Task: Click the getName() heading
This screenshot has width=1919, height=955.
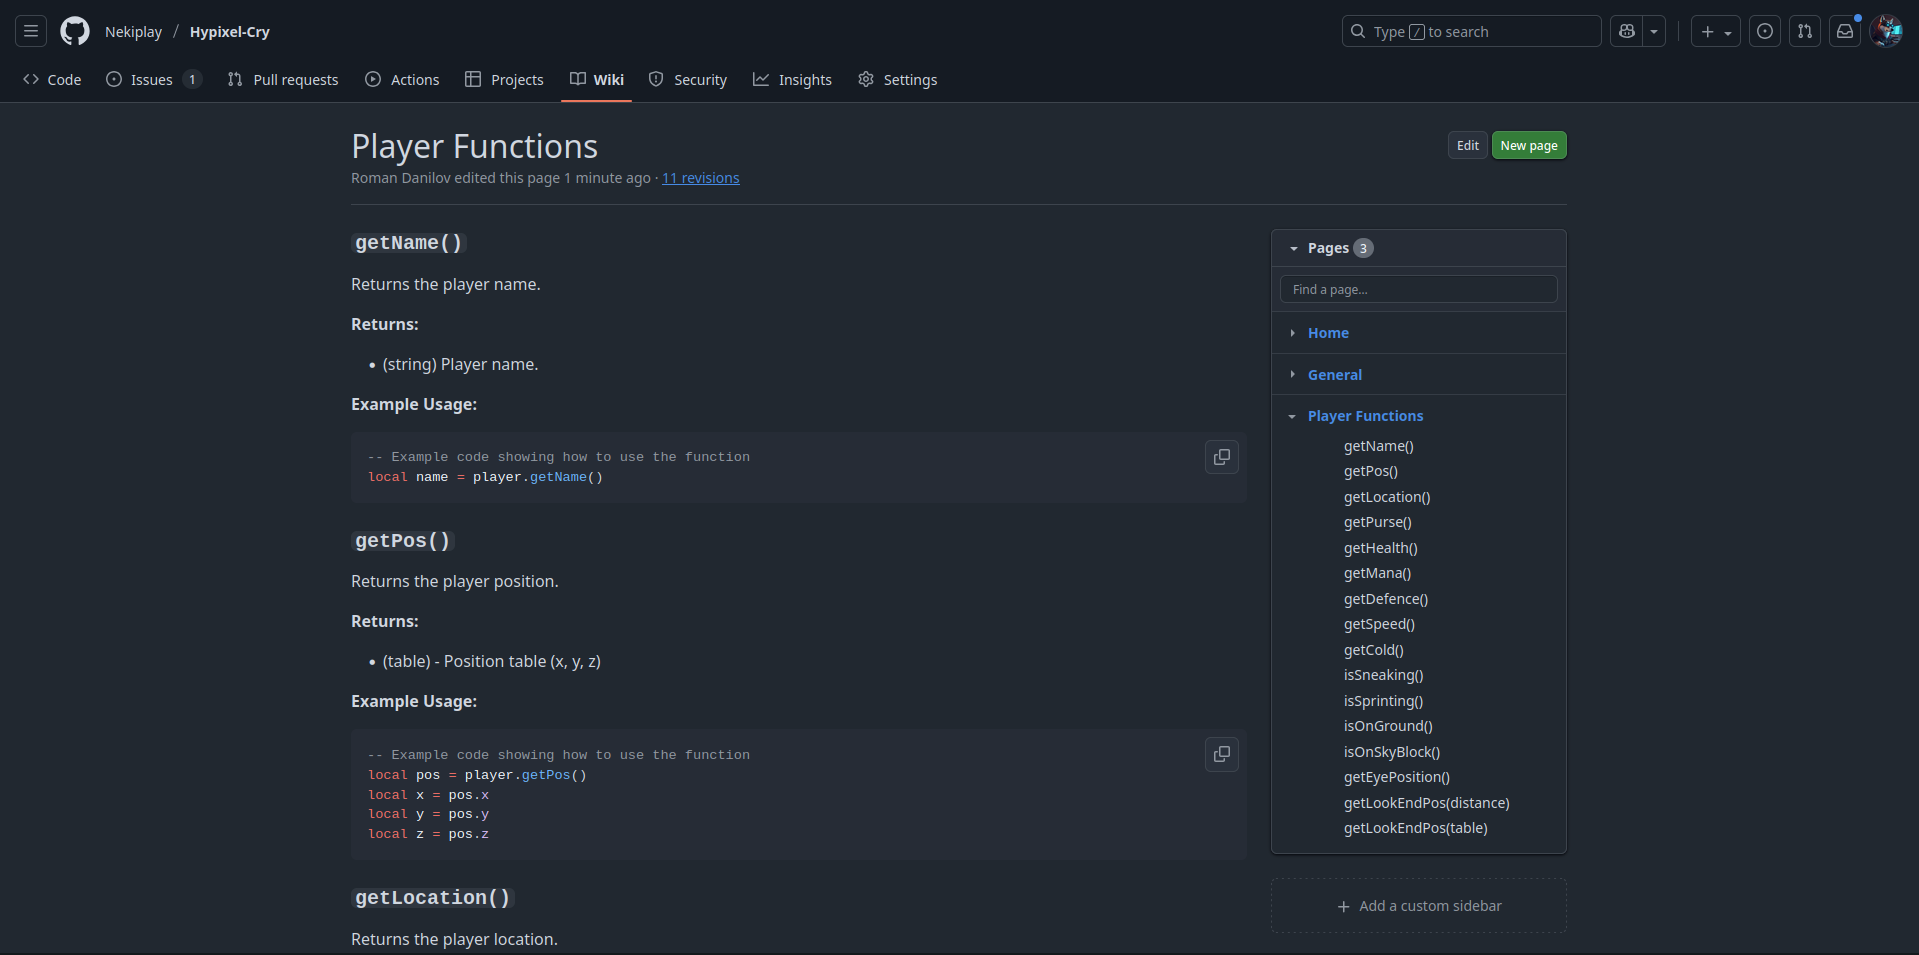Action: [409, 243]
